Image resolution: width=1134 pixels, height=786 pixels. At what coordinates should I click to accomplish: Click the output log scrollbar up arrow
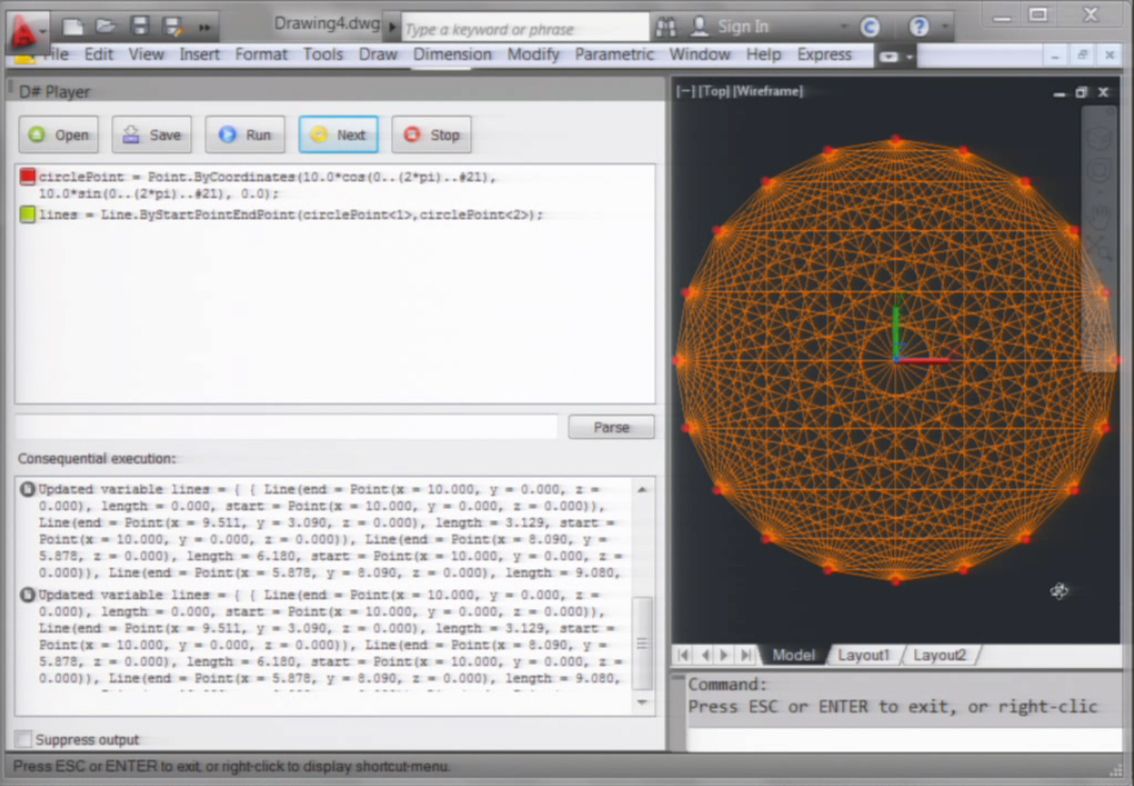tap(642, 490)
